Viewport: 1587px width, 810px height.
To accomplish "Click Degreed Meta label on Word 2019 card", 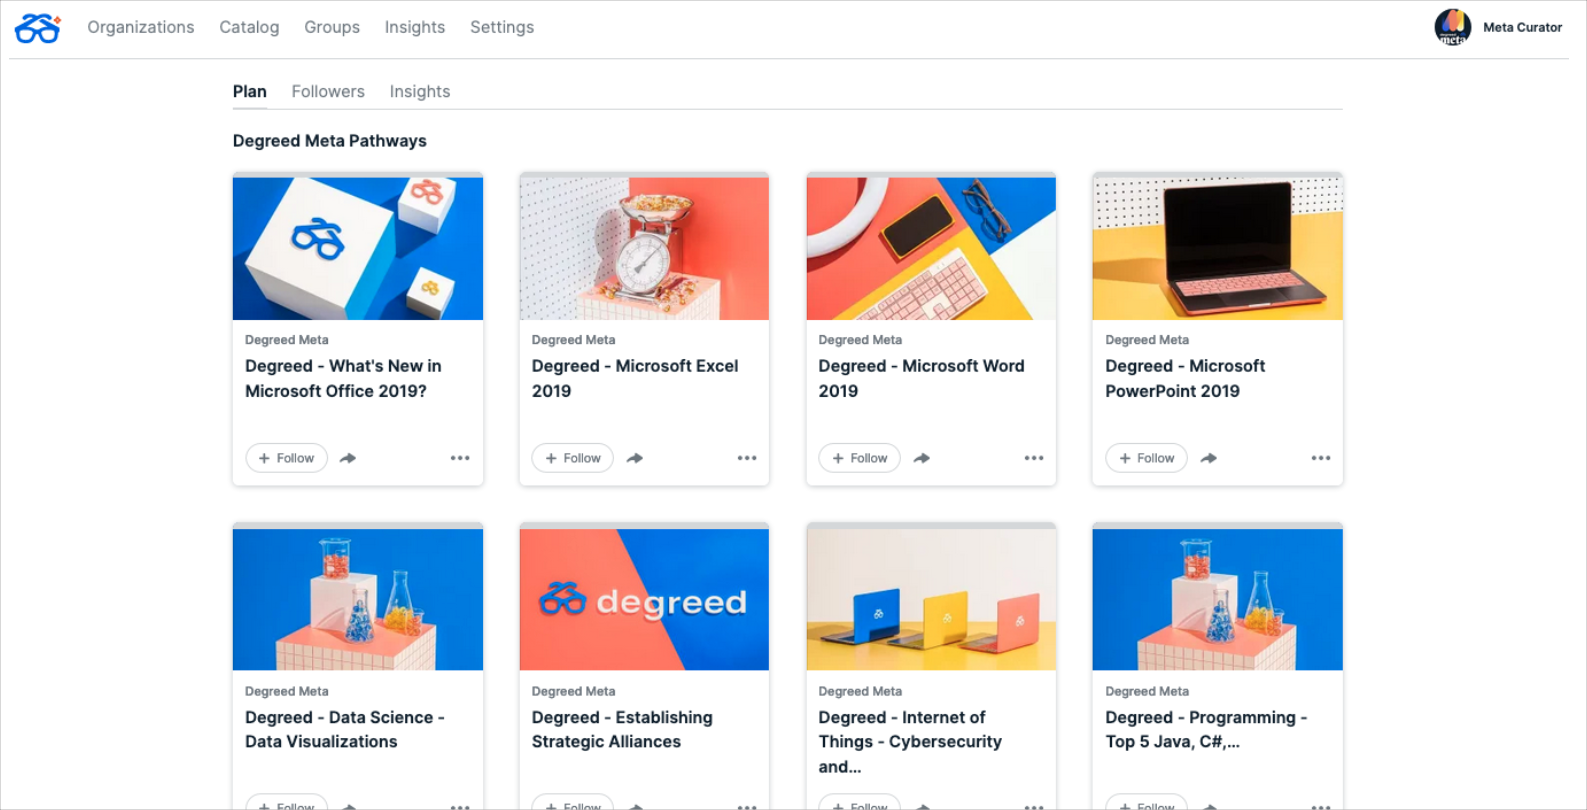I will pos(860,340).
